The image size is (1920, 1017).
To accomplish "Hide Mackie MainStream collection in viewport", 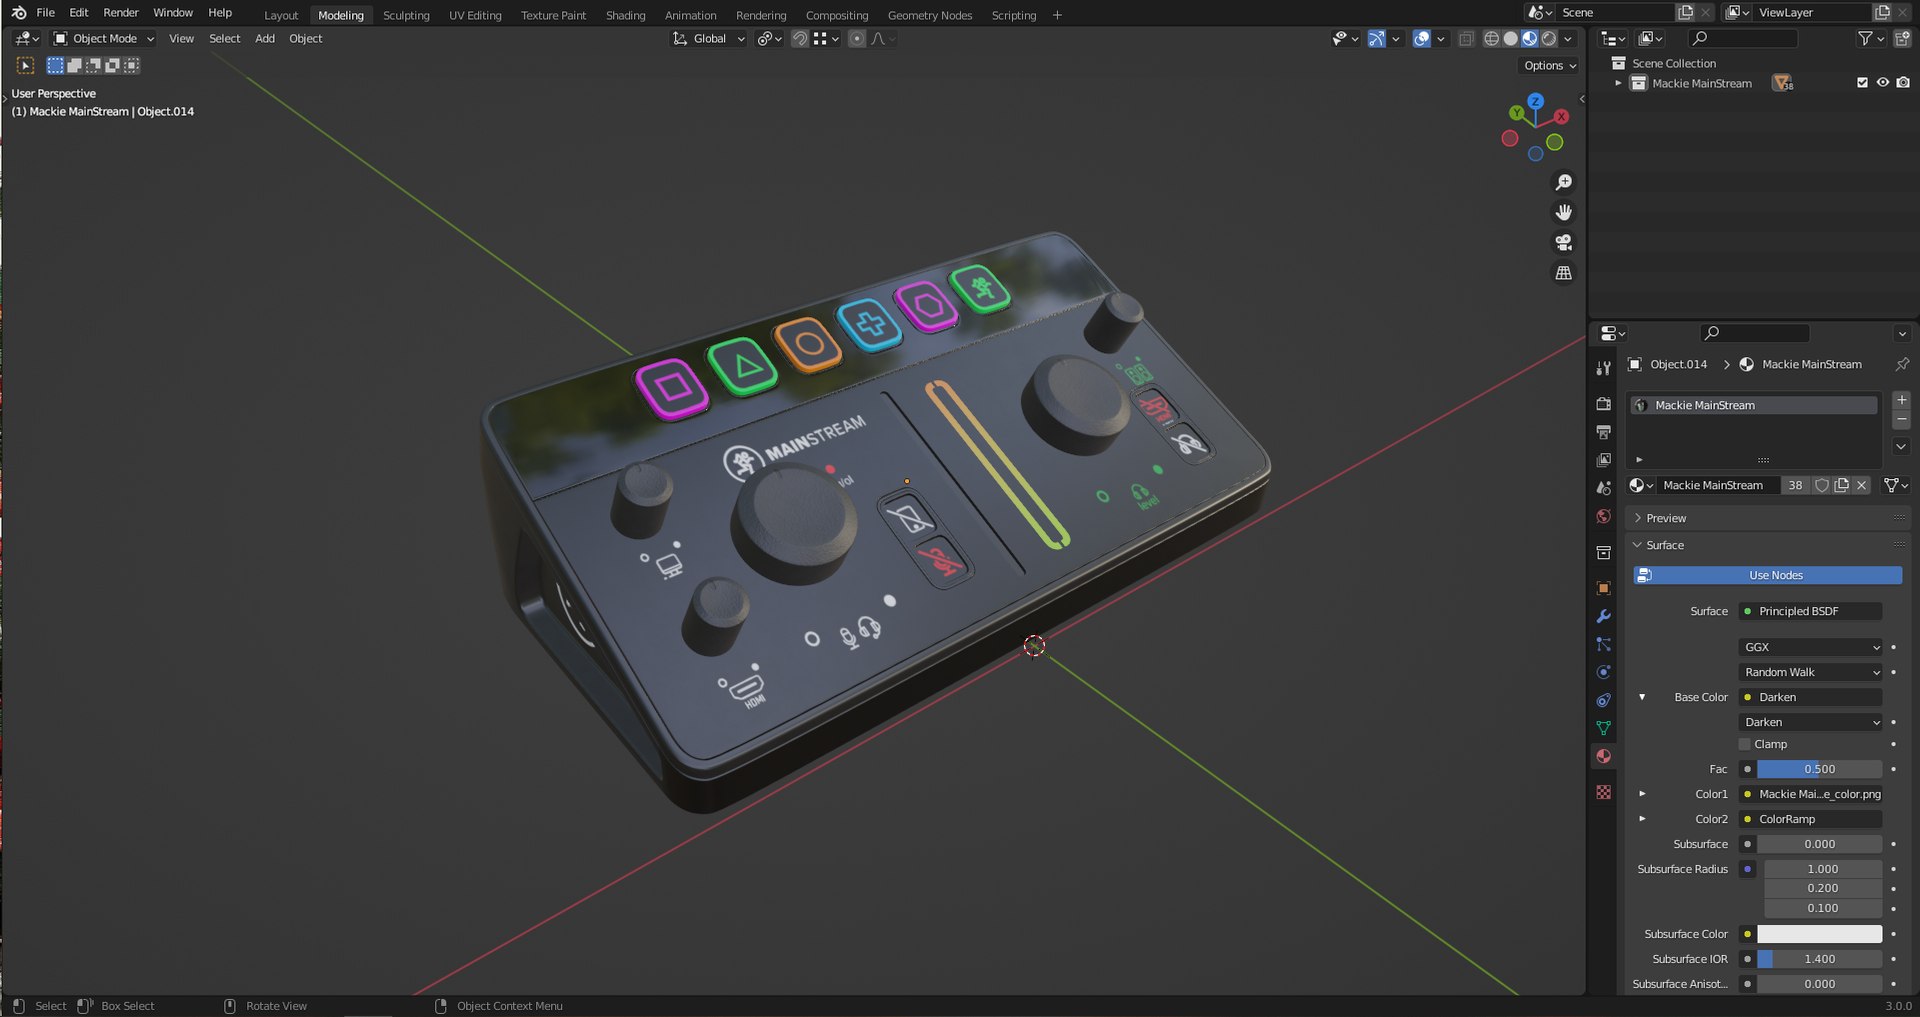I will (1882, 83).
